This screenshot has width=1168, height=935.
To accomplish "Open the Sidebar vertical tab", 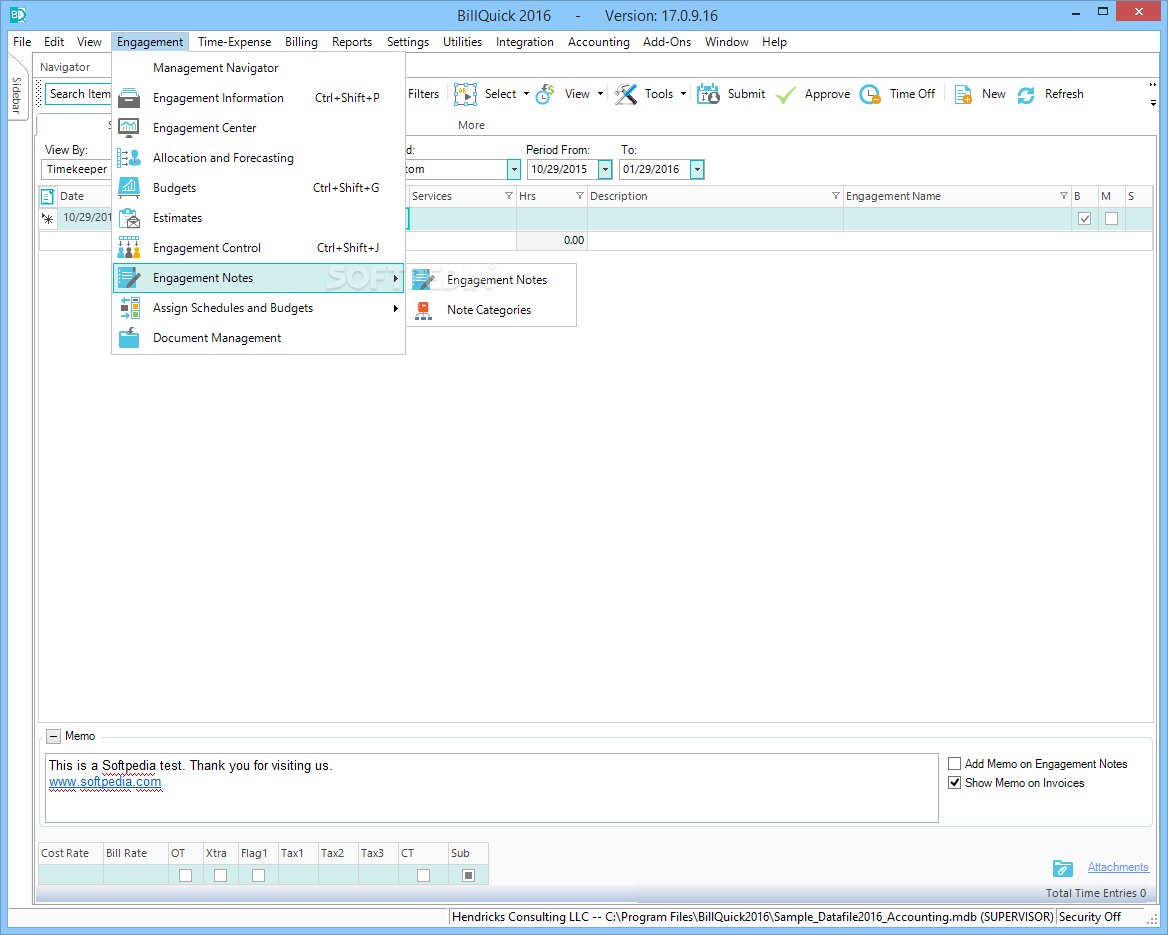I will [x=17, y=96].
